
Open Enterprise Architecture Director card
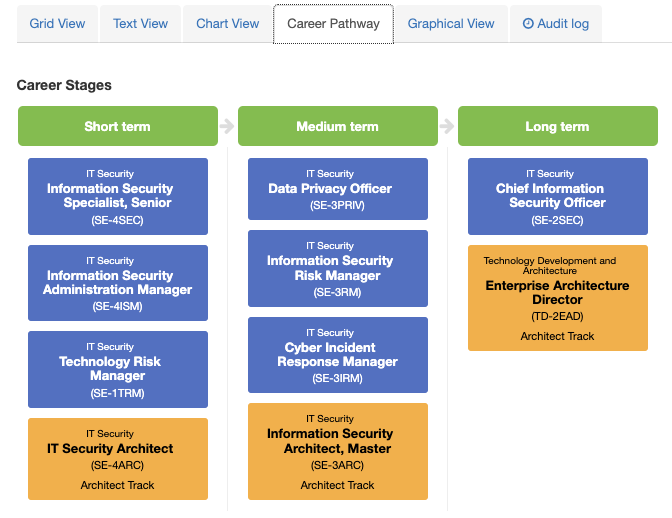557,298
